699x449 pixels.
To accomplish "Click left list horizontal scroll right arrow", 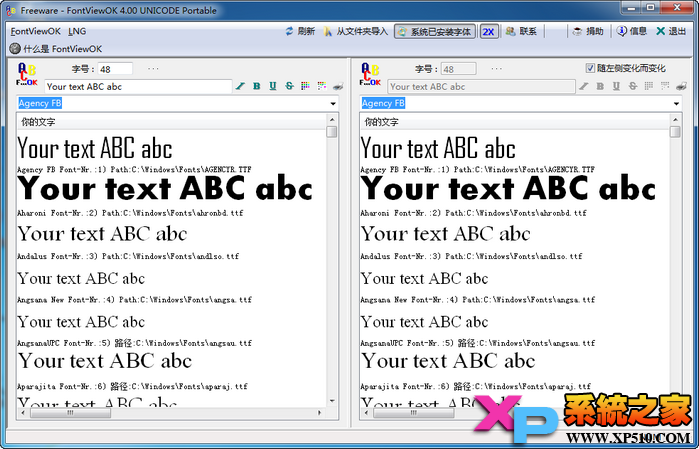I will (x=319, y=413).
